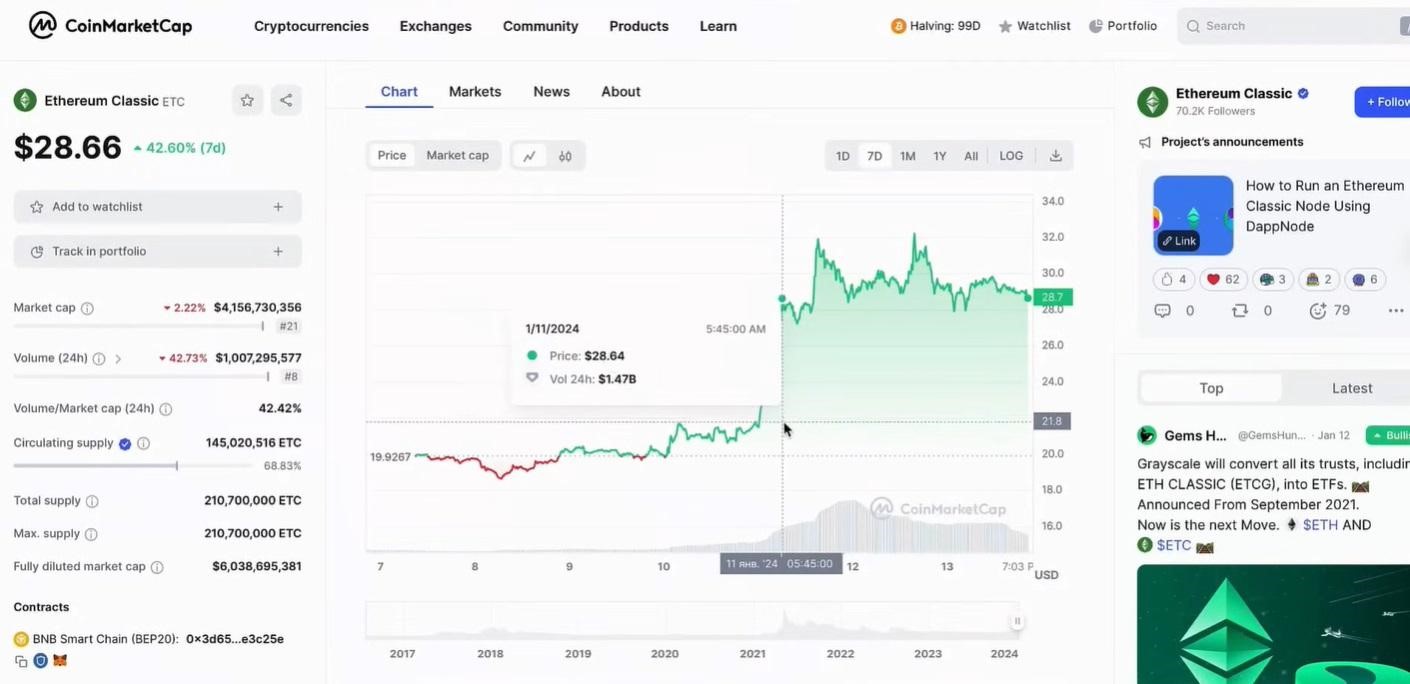The width and height of the screenshot is (1410, 684).
Task: Switch to candlestick chart icon
Action: pyautogui.click(x=565, y=156)
